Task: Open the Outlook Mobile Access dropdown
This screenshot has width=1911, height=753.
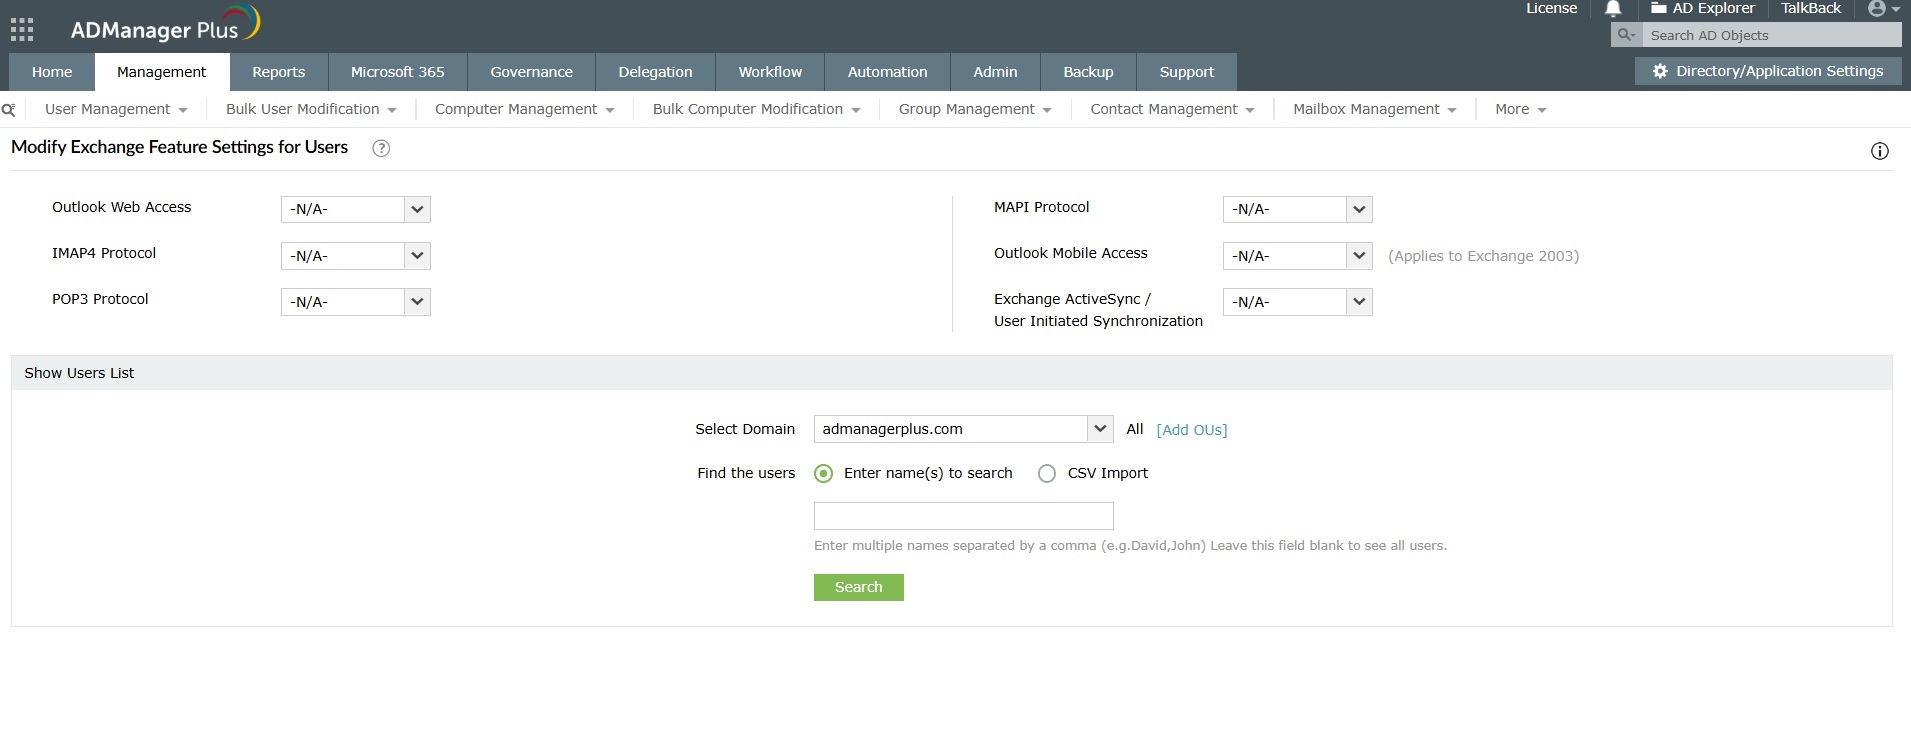Action: 1298,256
